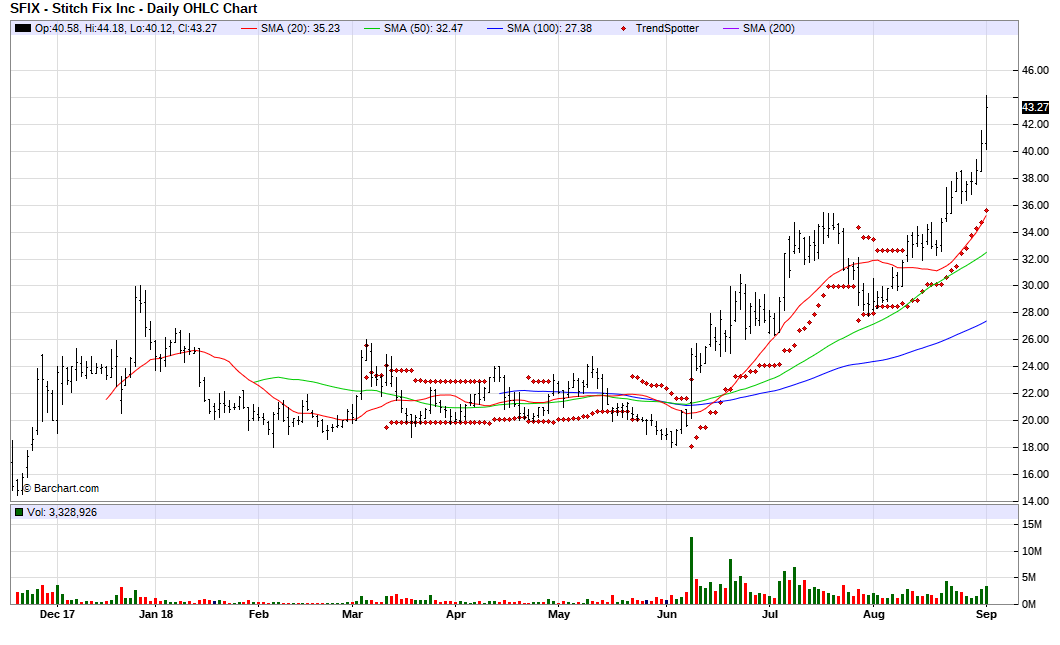Click the tallest green volume bar in June
This screenshot has height=645, width=1060.
[692, 571]
